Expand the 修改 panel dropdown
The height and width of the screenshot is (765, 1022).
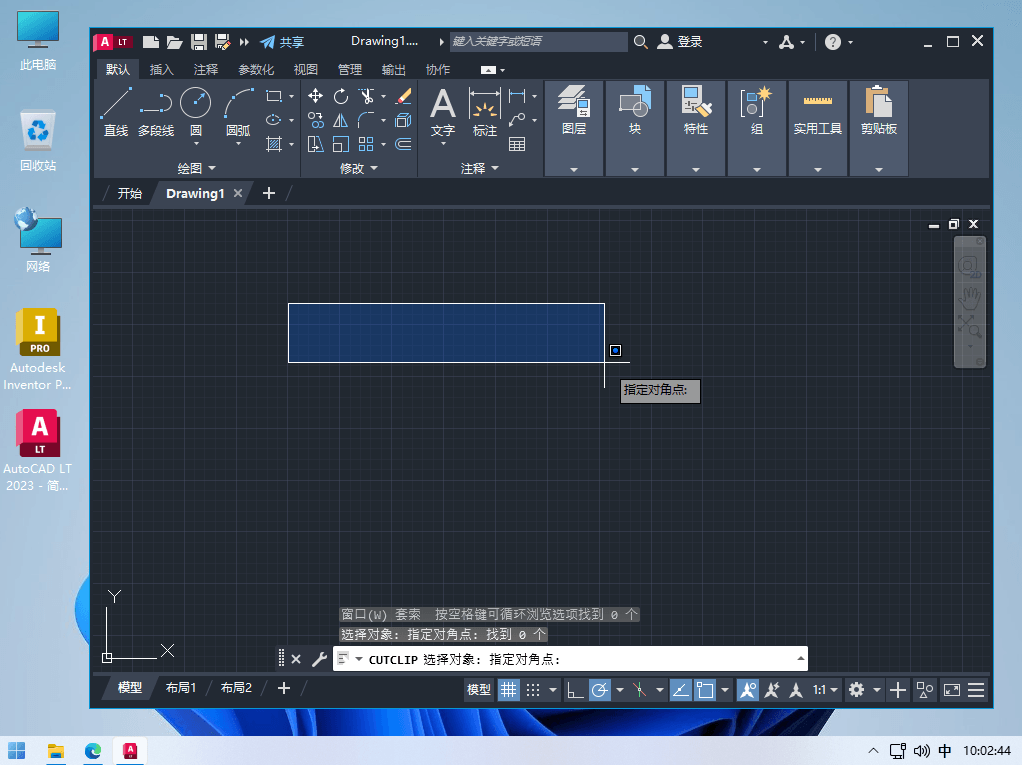tap(358, 168)
